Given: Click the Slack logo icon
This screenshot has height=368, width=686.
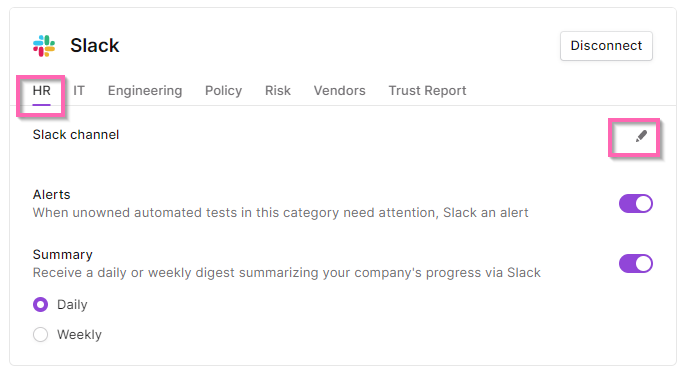Looking at the screenshot, I should point(44,46).
